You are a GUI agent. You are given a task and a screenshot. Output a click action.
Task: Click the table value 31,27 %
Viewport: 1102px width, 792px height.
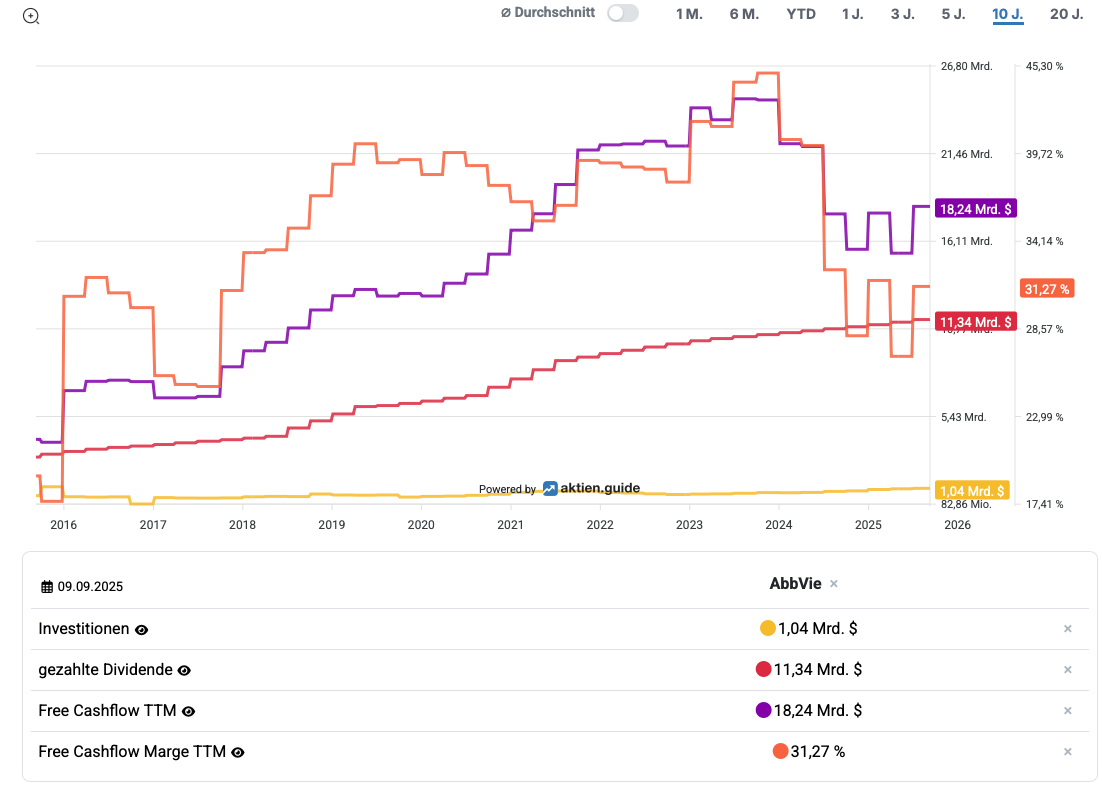(x=817, y=751)
